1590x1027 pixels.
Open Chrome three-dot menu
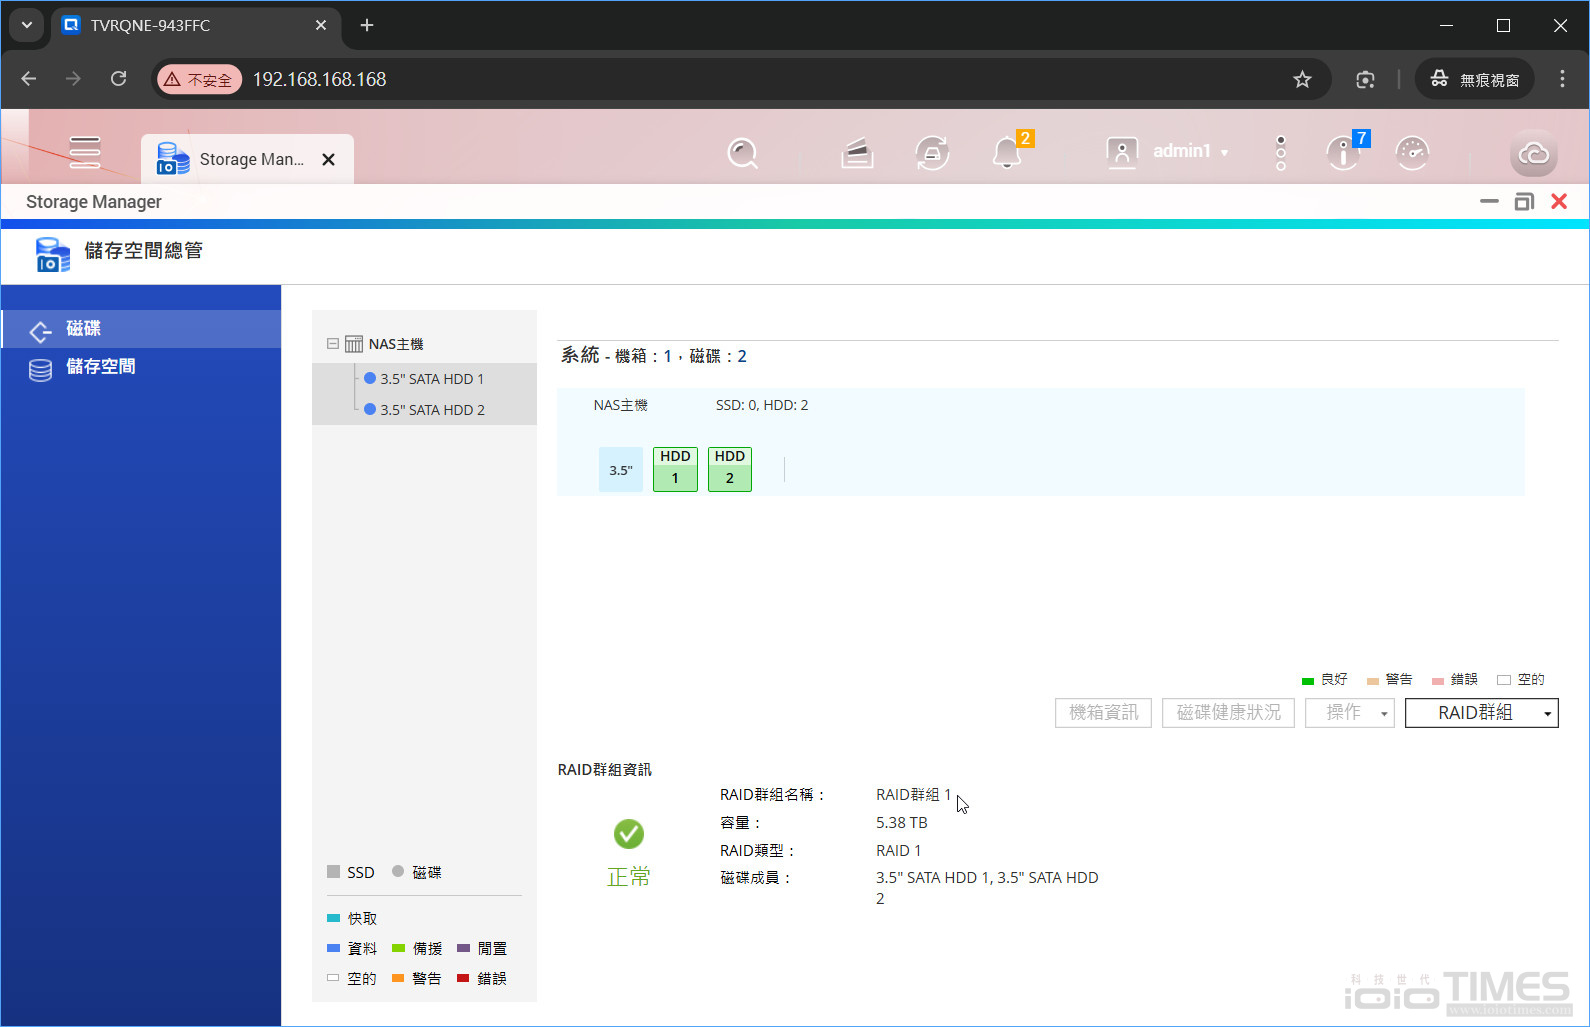pyautogui.click(x=1562, y=79)
